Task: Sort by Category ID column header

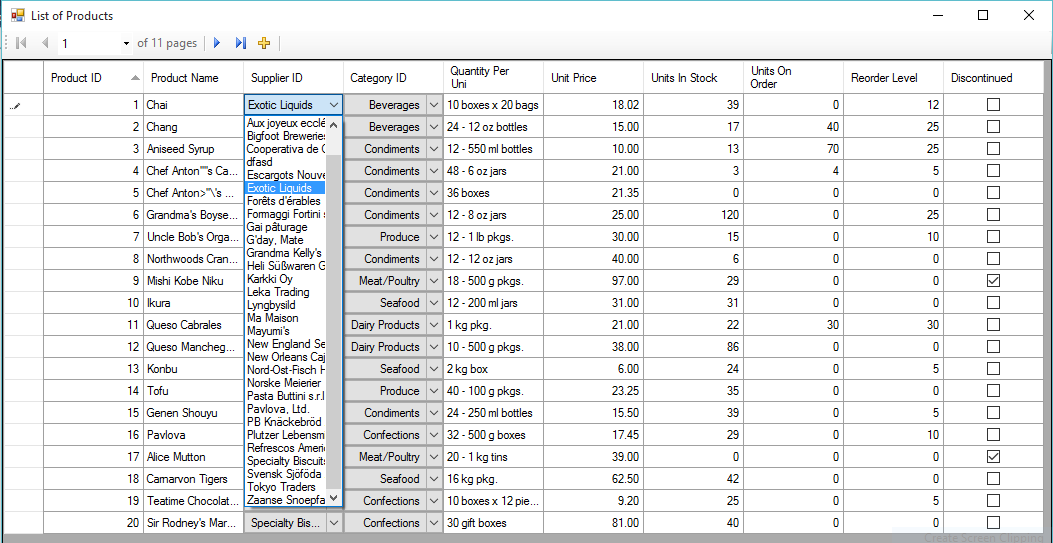Action: click(394, 78)
